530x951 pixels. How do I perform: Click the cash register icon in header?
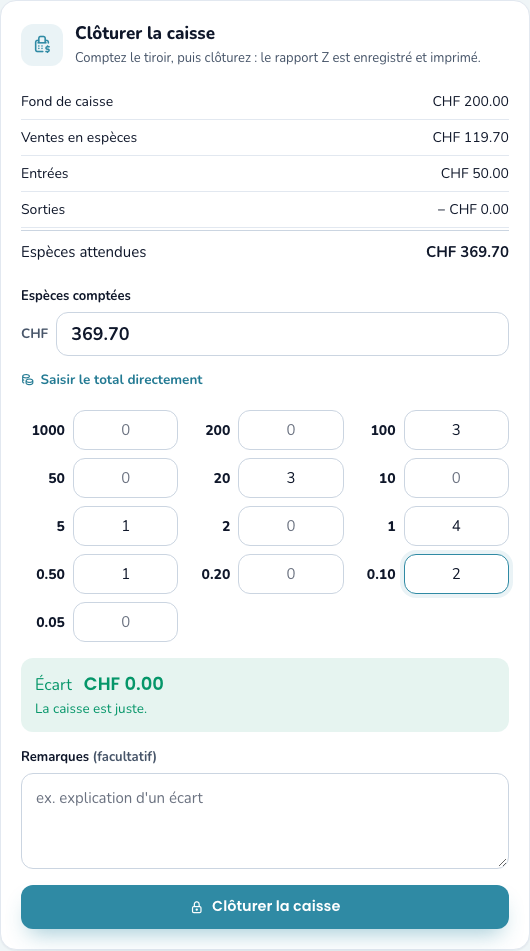tap(42, 45)
